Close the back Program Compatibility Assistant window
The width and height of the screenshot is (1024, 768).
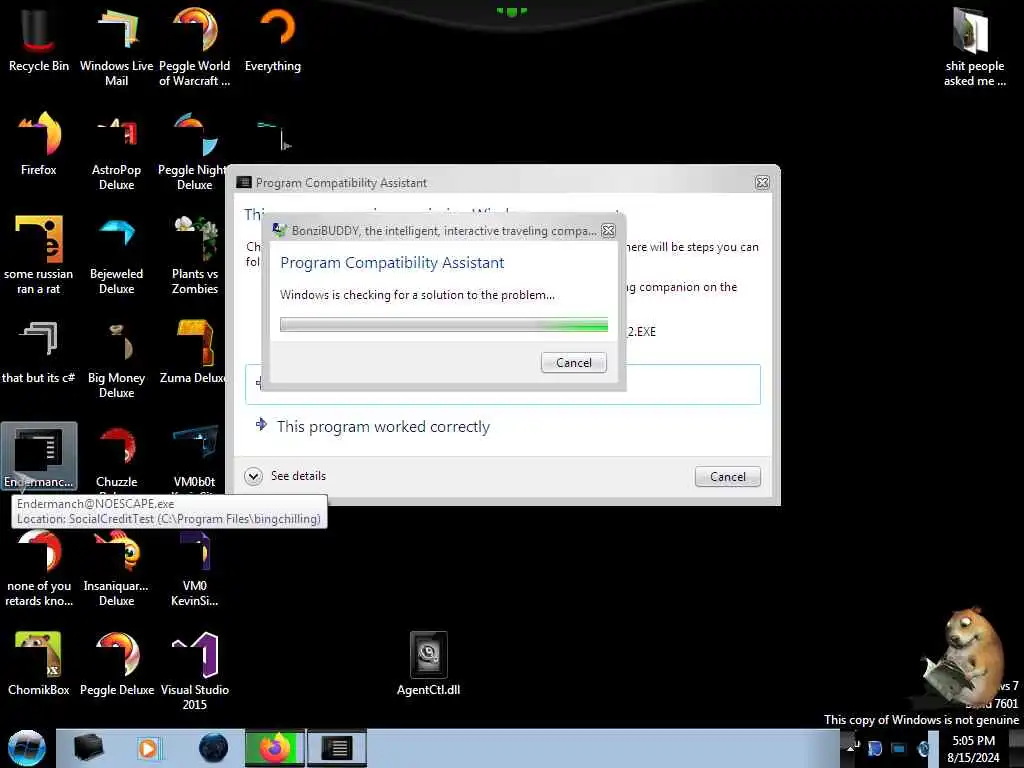tap(761, 183)
